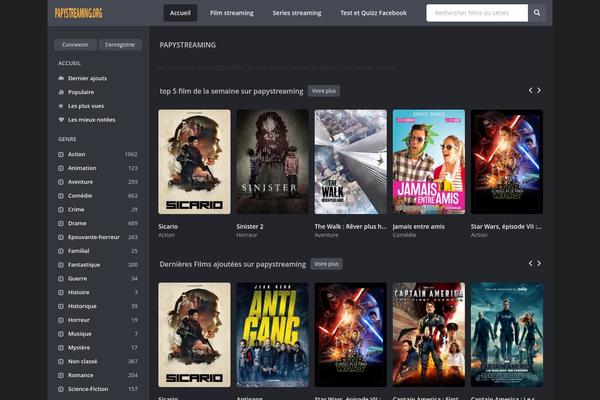This screenshot has width=600, height=400.
Task: Select the Epouvante-horreur genre label
Action: click(94, 237)
